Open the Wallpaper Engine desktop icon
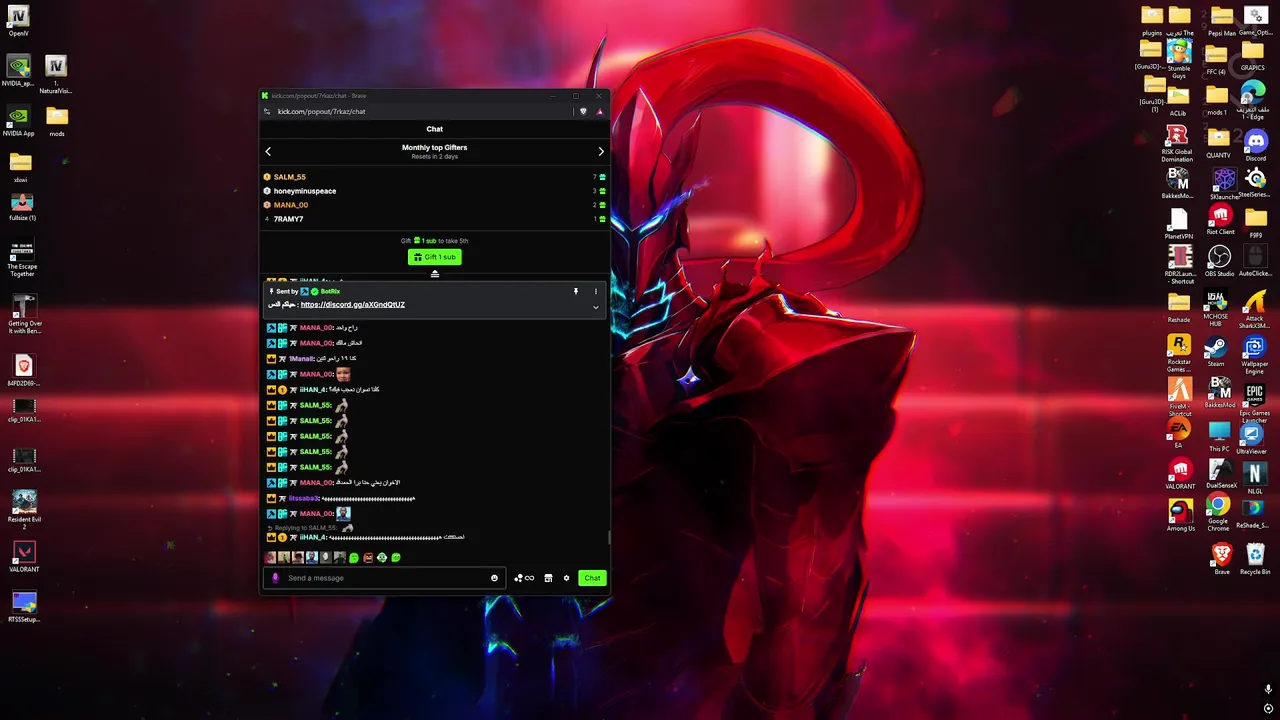The height and width of the screenshot is (720, 1280). coord(1254,356)
